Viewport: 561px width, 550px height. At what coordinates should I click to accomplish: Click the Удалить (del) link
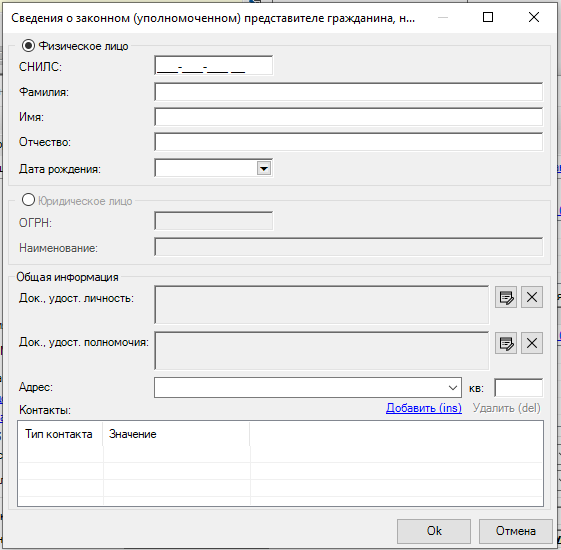506,408
